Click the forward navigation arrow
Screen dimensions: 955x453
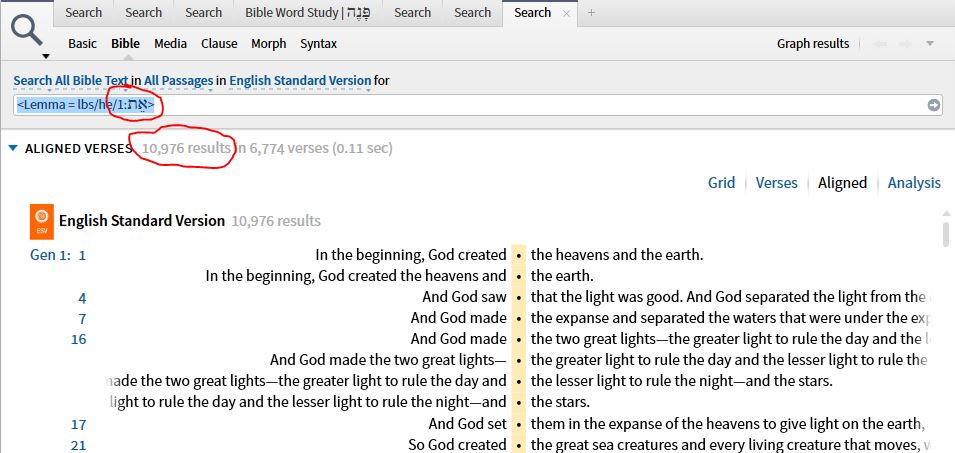pyautogui.click(x=906, y=44)
